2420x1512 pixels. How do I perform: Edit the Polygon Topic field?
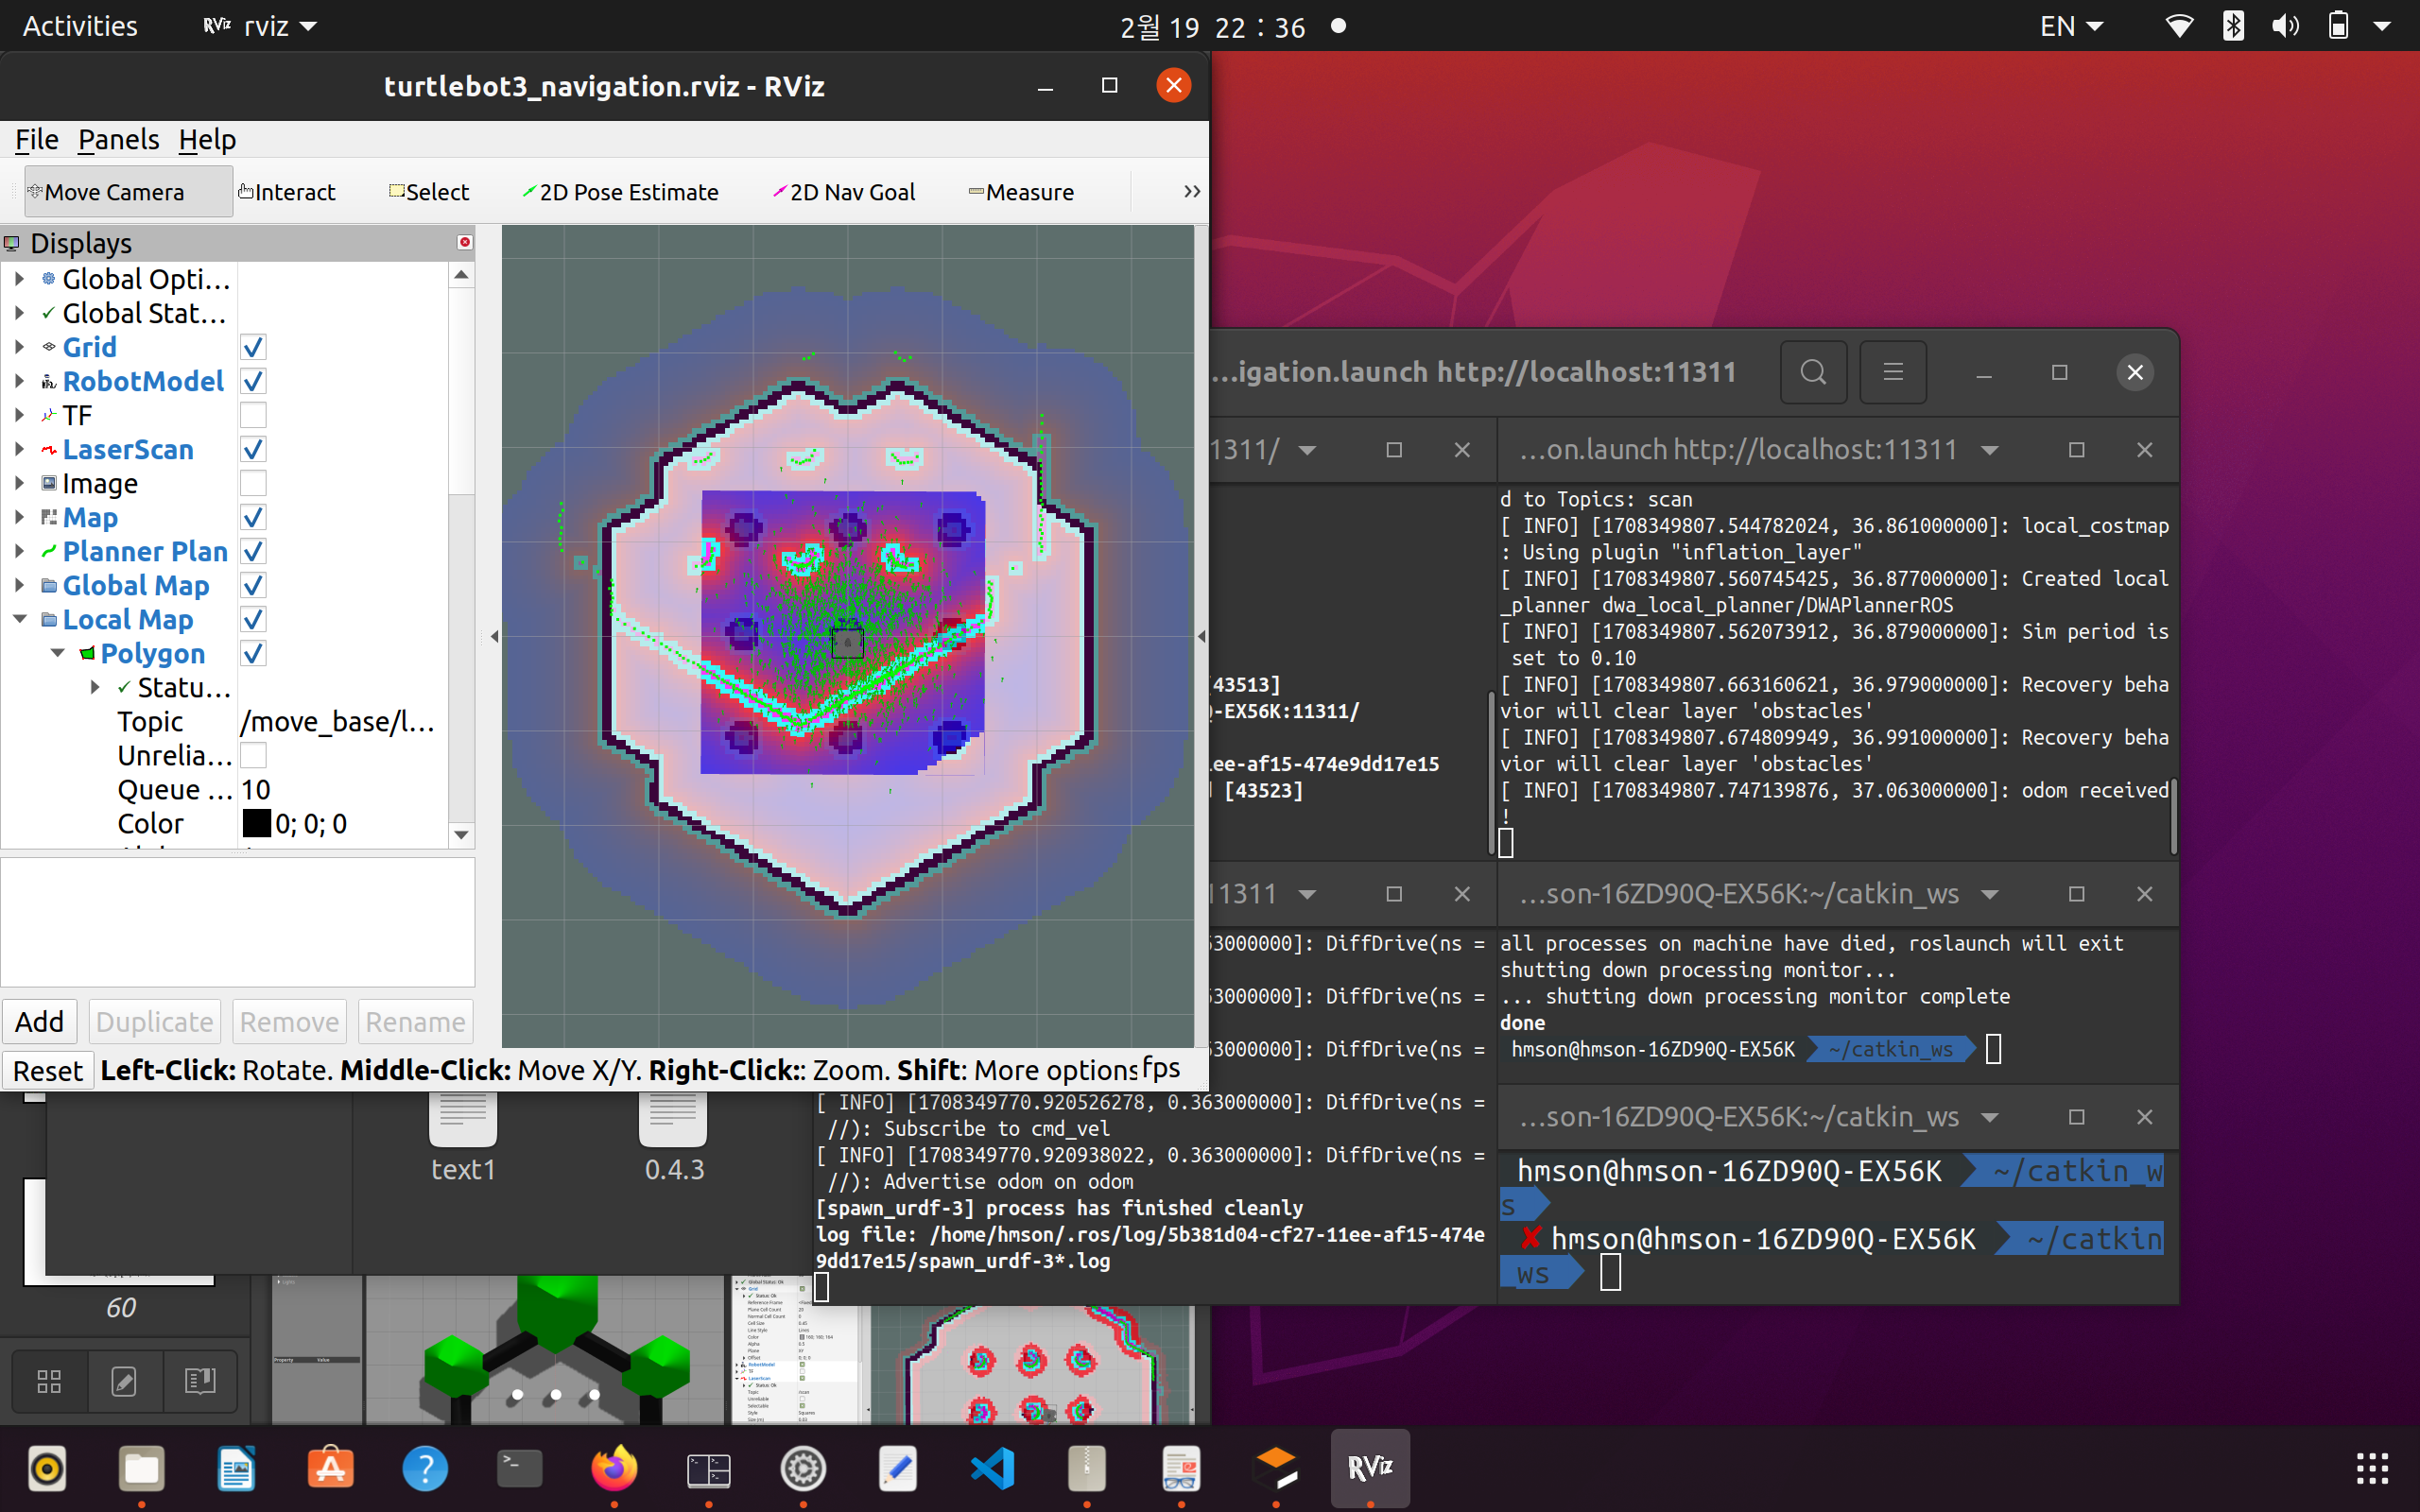coord(342,721)
